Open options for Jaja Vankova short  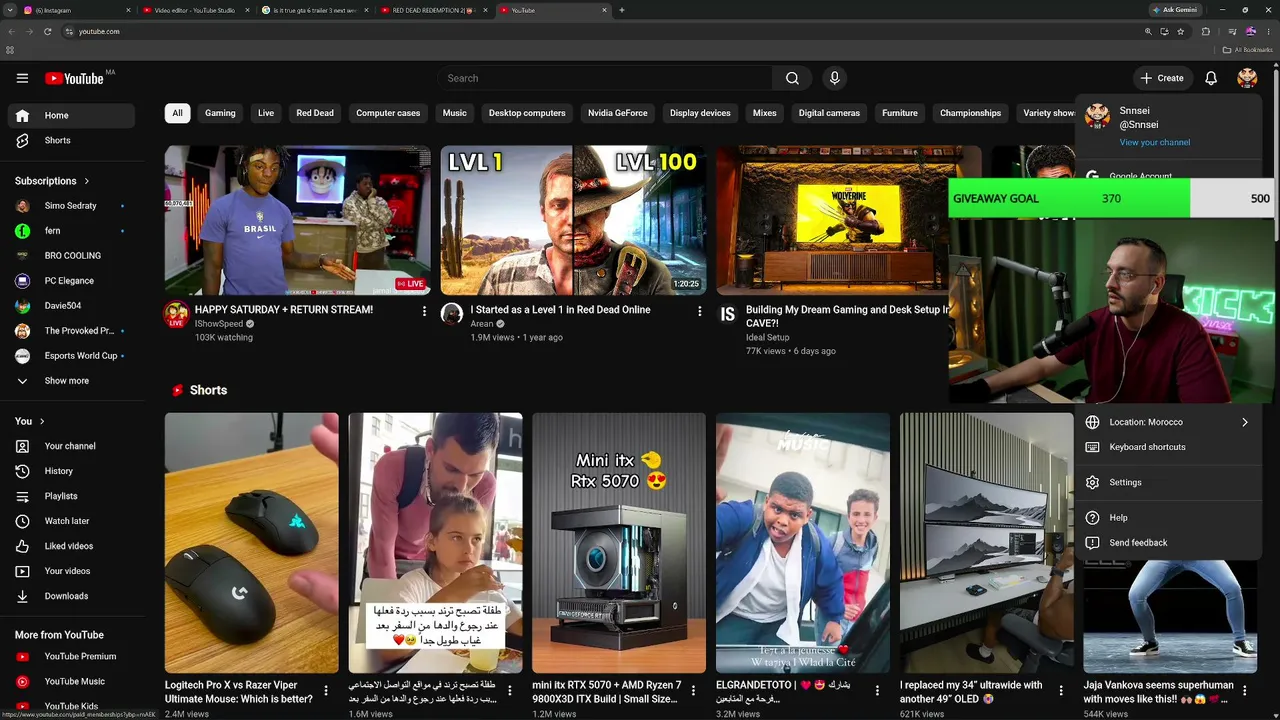coord(1245,690)
